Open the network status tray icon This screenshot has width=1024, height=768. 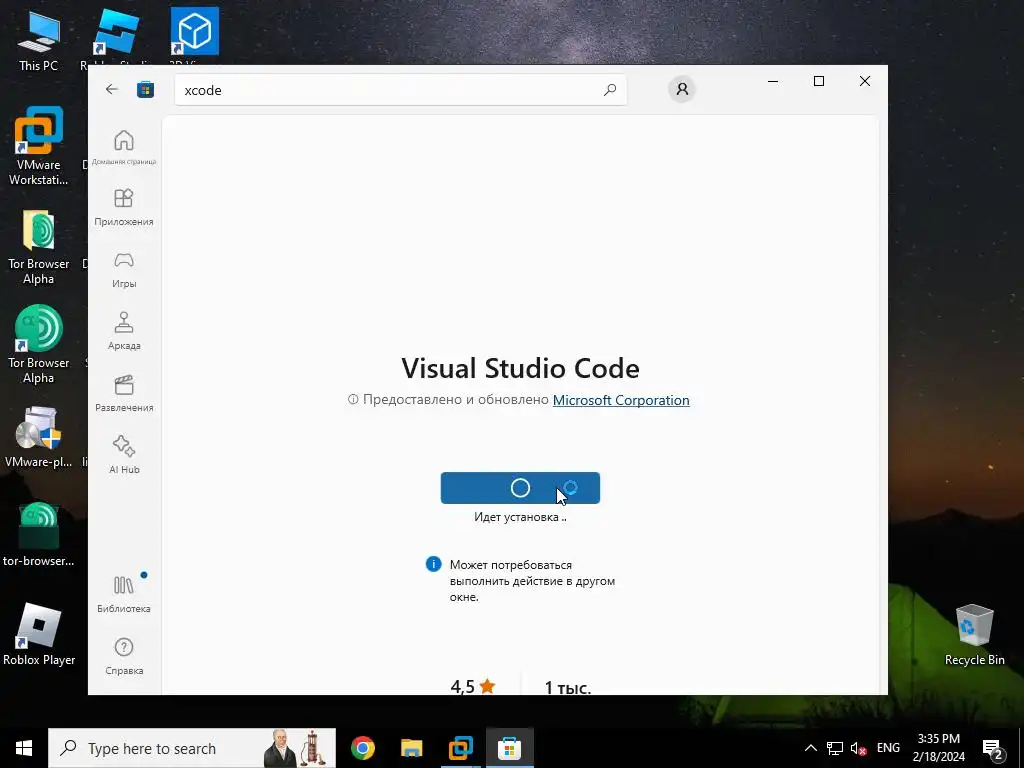pos(835,748)
